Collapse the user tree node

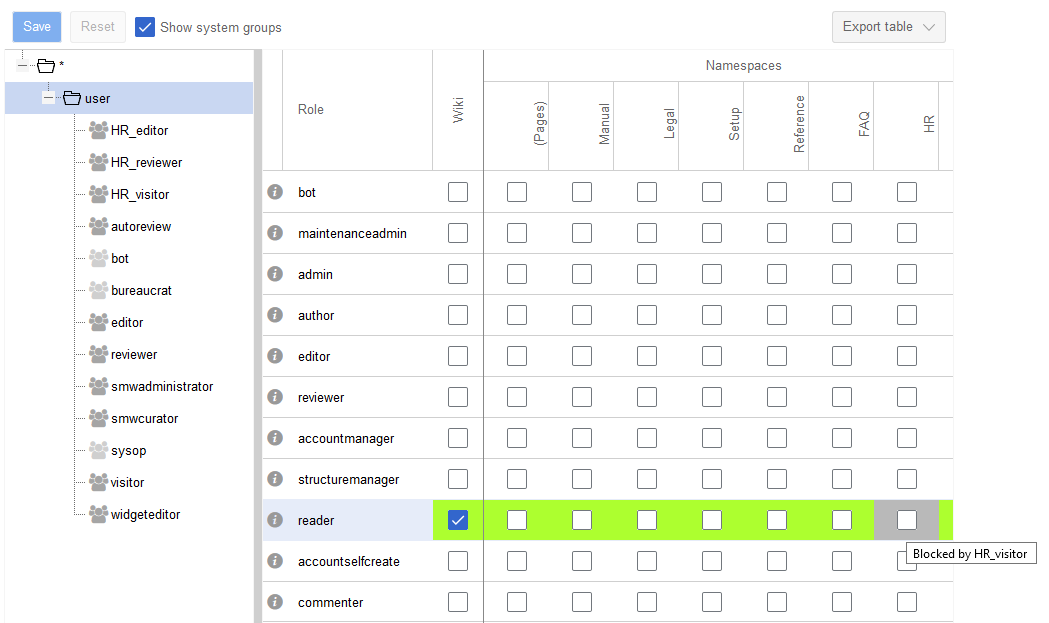click(48, 98)
